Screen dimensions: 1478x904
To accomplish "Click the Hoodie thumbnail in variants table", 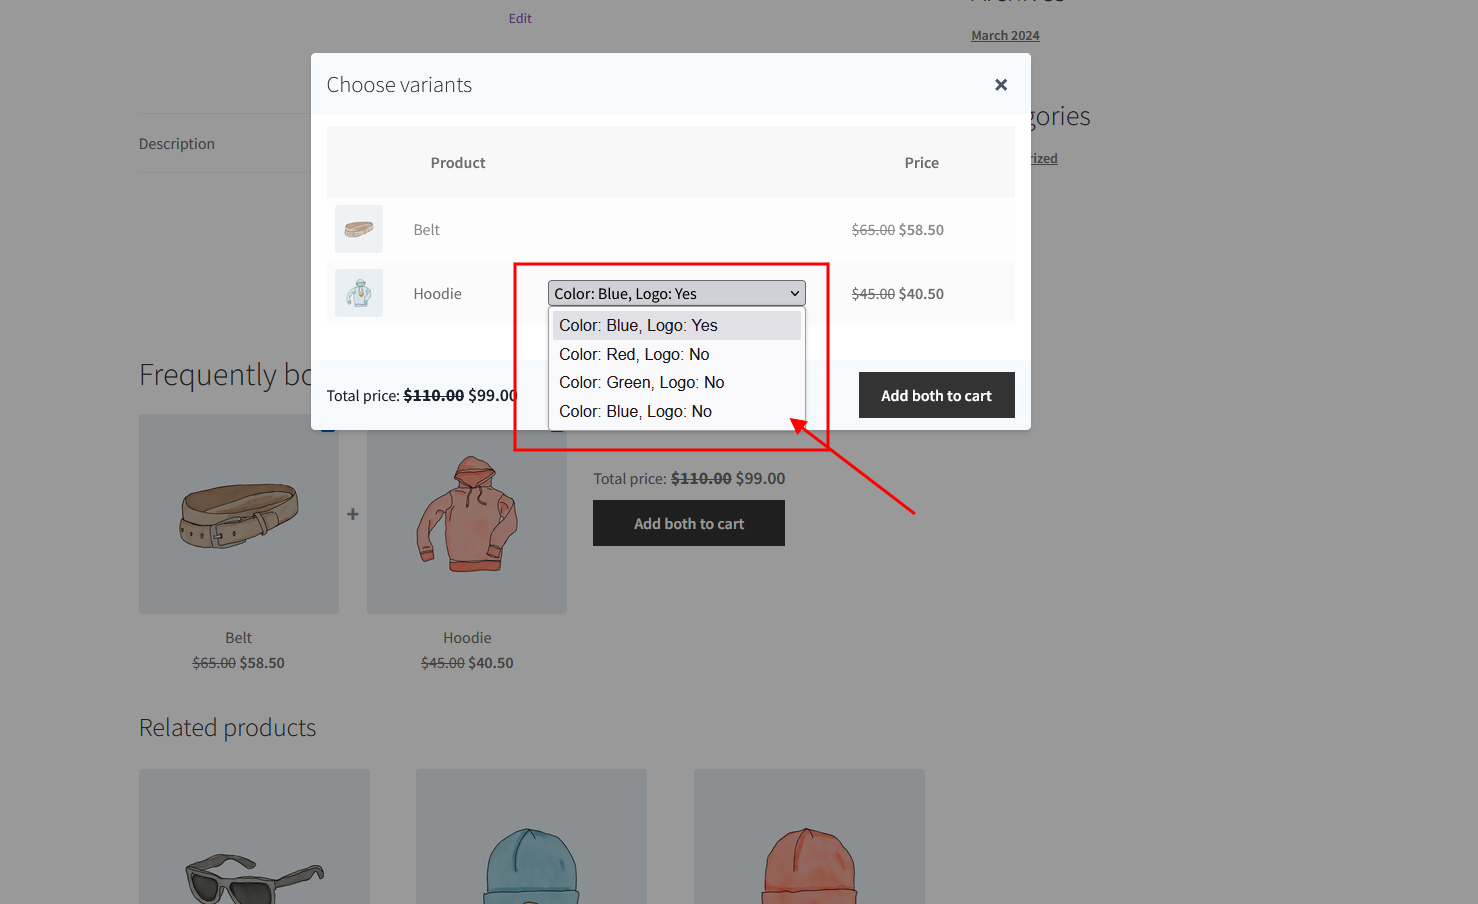I will [358, 293].
